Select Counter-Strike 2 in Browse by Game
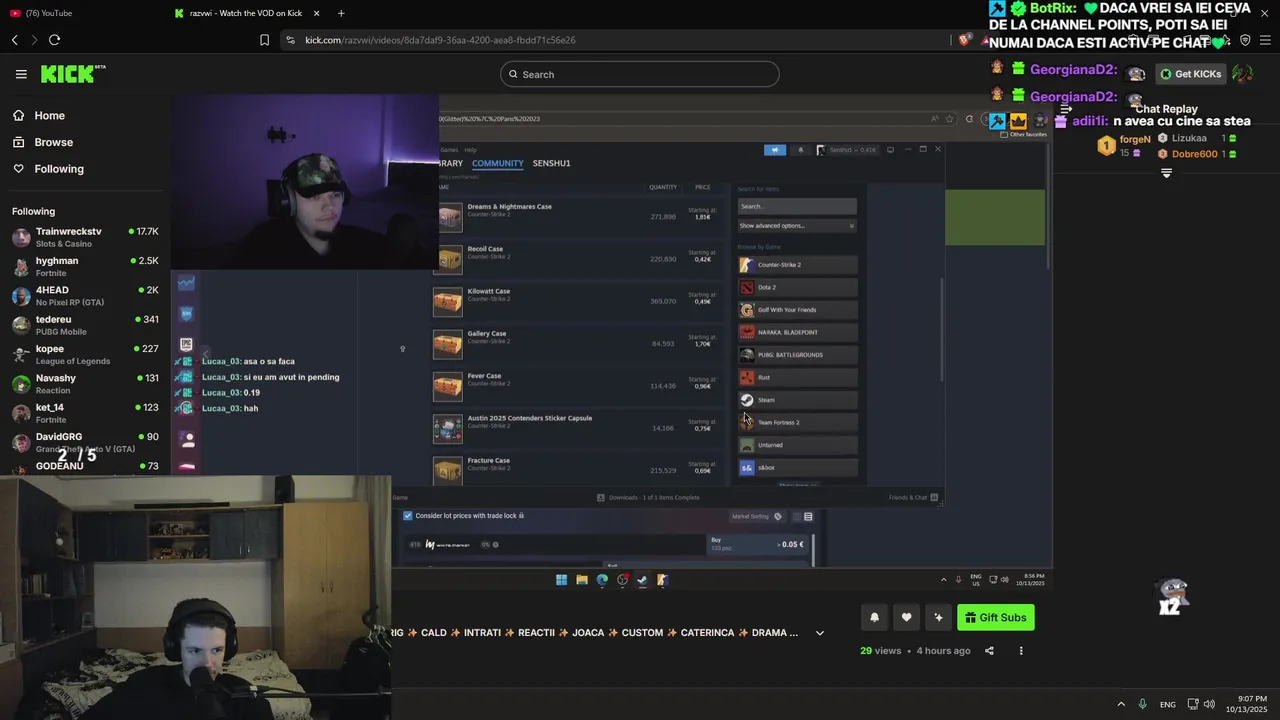1280x720 pixels. point(797,265)
